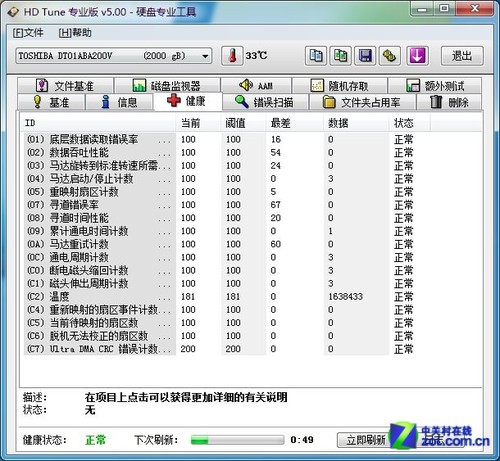Select the 健康 health tab

pyautogui.click(x=188, y=101)
